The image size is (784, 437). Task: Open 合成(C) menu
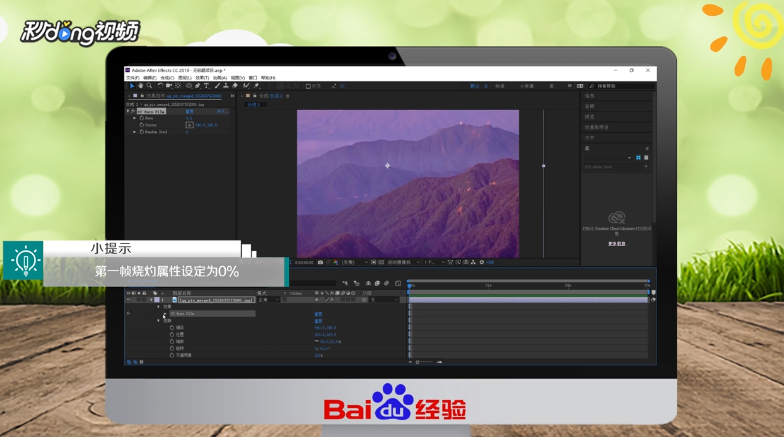pos(168,78)
